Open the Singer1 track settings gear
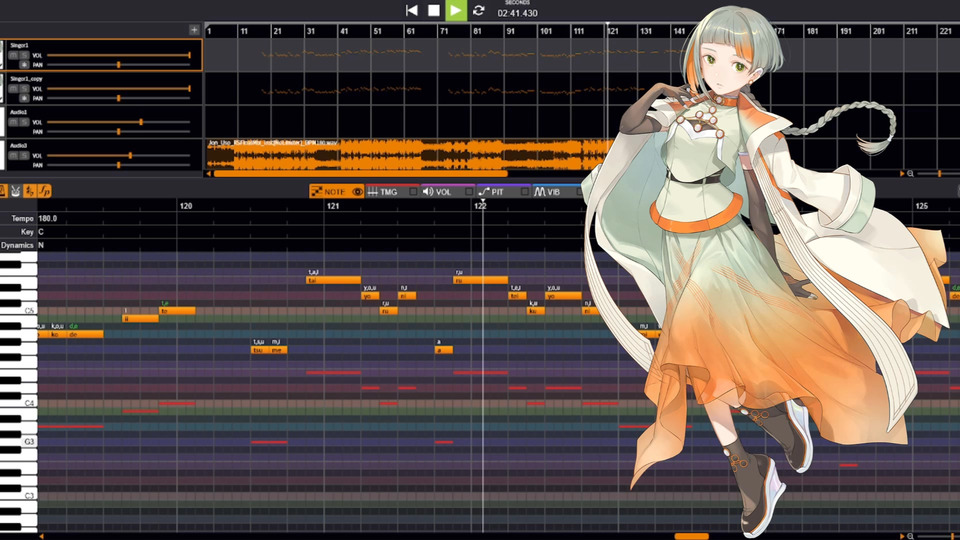This screenshot has width=960, height=540. click(24, 64)
